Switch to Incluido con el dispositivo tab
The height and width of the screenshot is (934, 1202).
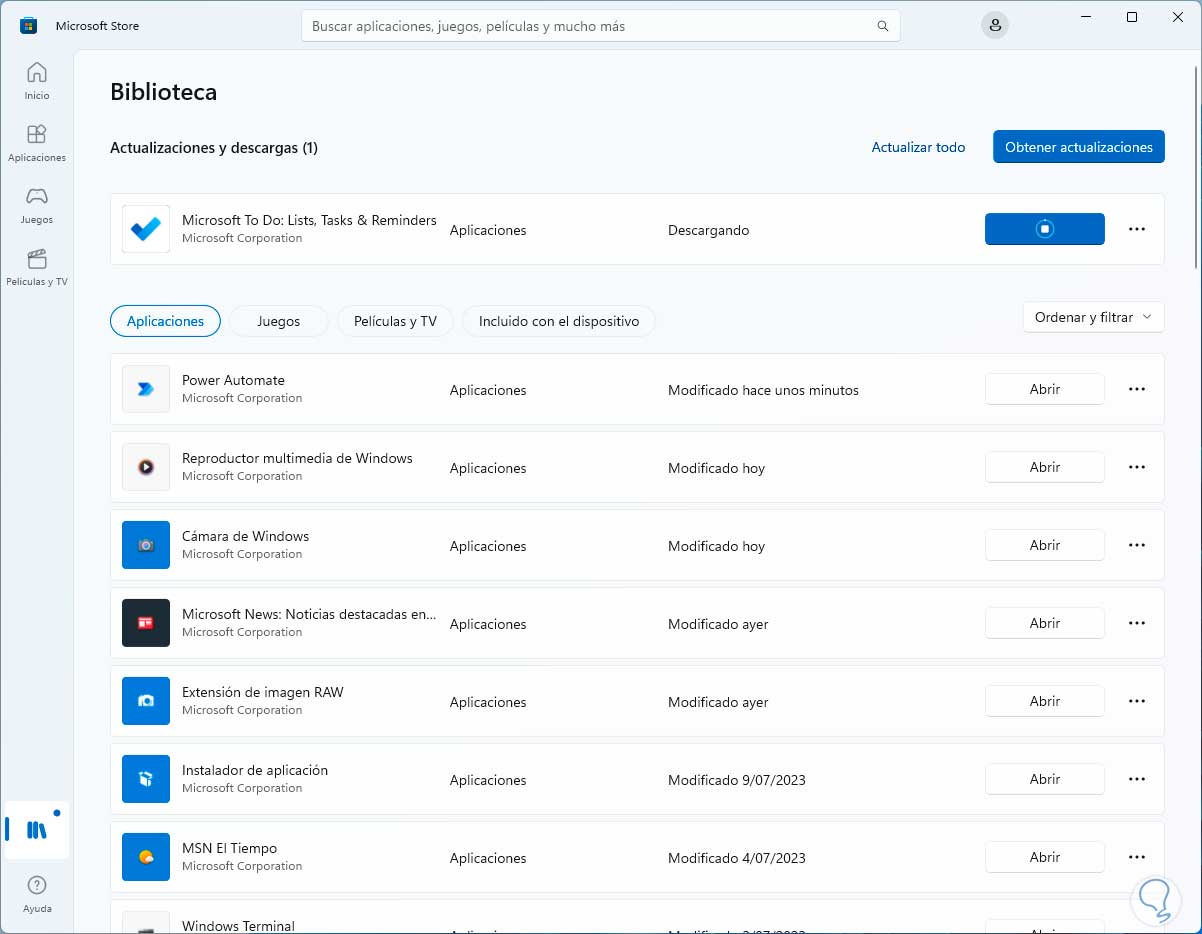pos(558,321)
